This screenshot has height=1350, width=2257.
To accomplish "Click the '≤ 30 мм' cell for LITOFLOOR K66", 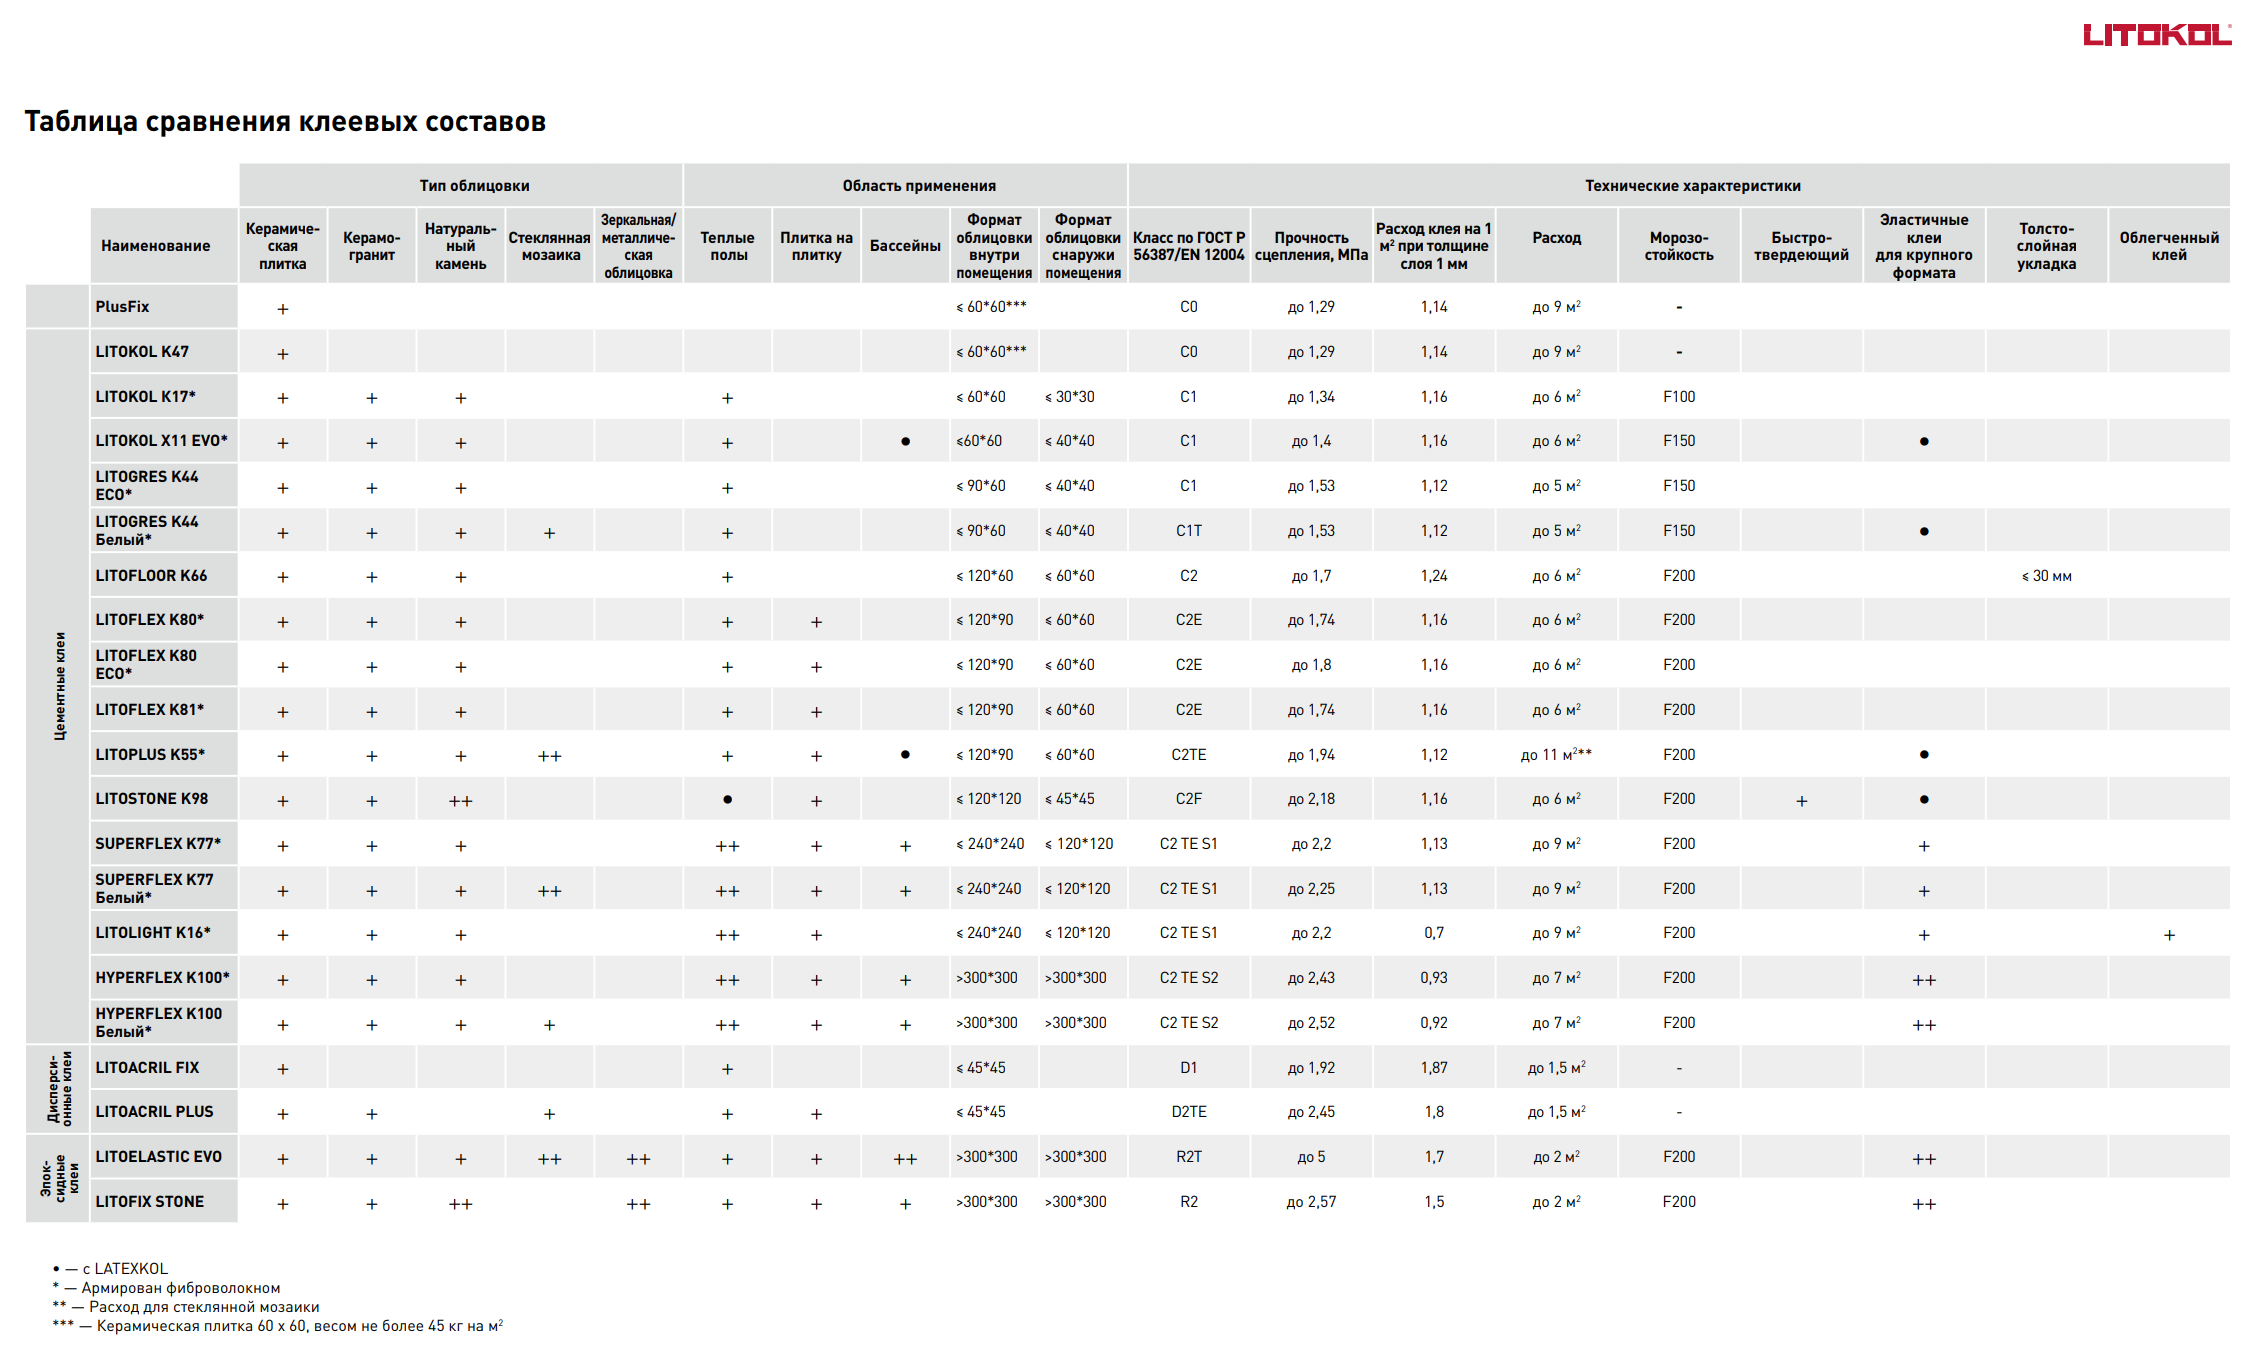I will point(2046,577).
